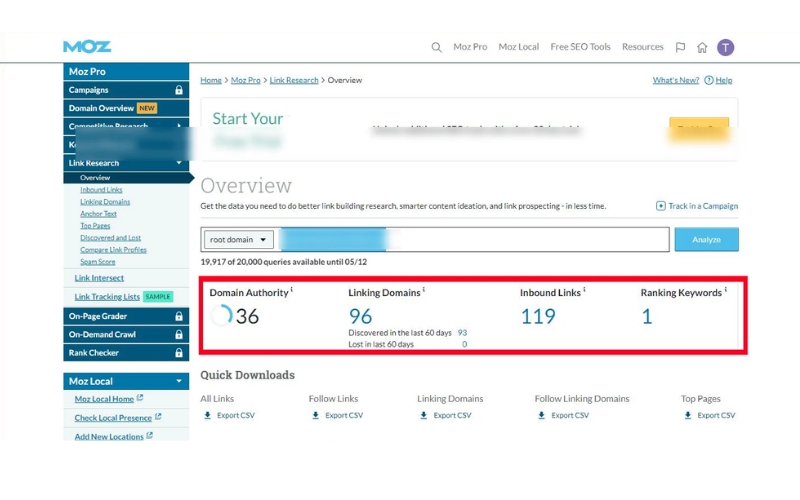Image resolution: width=800 pixels, height=500 pixels.
Task: Select Domain Overview in sidebar
Action: 126,108
